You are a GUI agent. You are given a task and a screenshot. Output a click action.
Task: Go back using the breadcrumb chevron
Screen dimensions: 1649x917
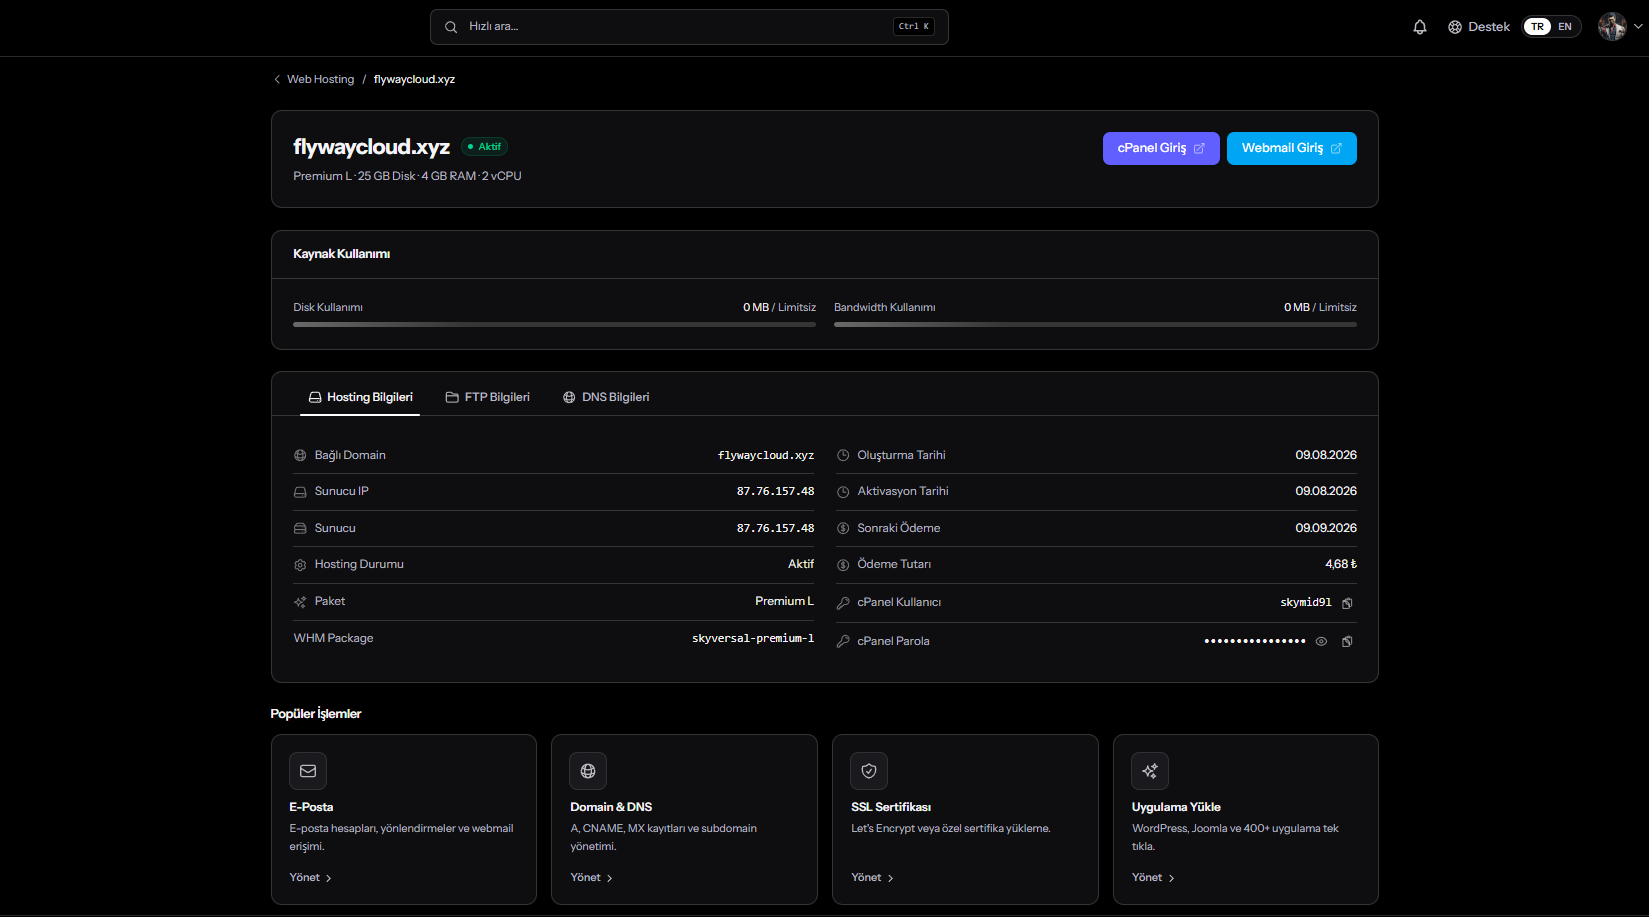[277, 80]
